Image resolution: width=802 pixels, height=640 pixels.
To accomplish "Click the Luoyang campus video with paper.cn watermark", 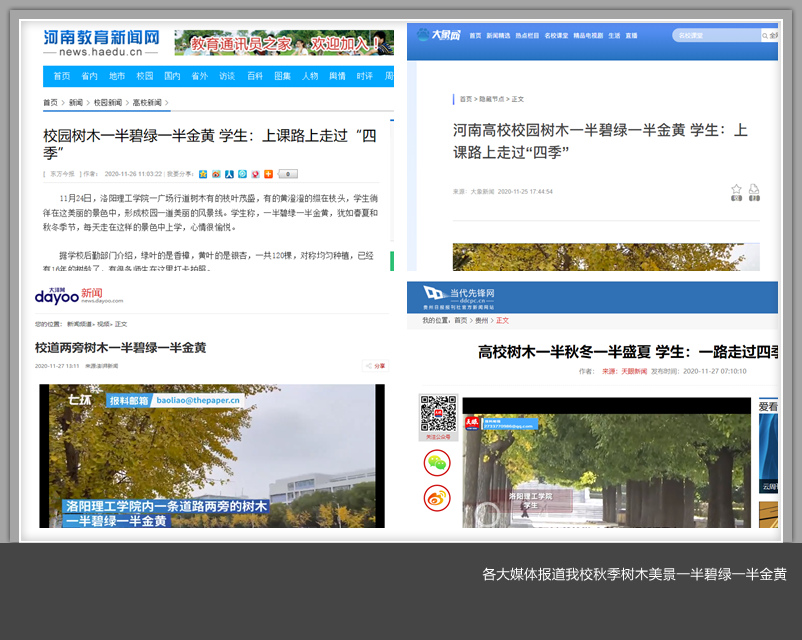I will pos(211,455).
